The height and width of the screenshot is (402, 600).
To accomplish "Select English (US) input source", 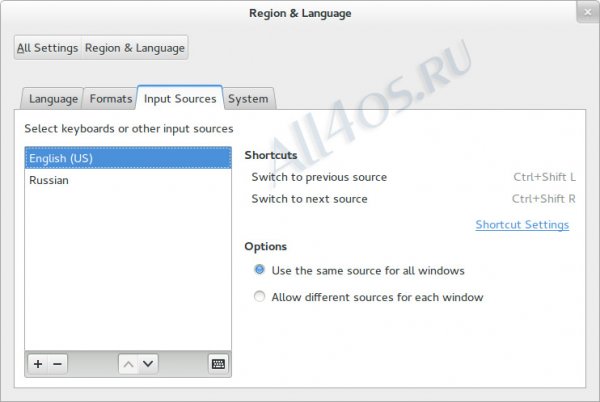I will click(128, 158).
